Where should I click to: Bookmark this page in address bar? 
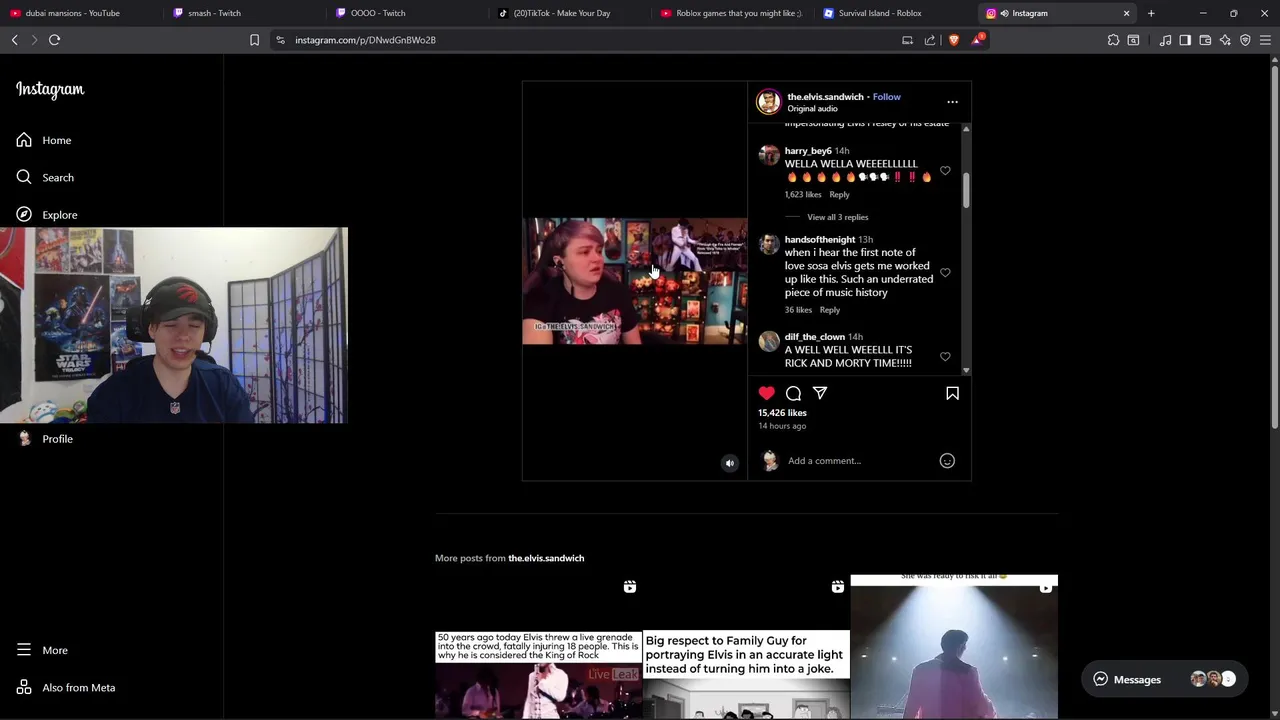(254, 40)
